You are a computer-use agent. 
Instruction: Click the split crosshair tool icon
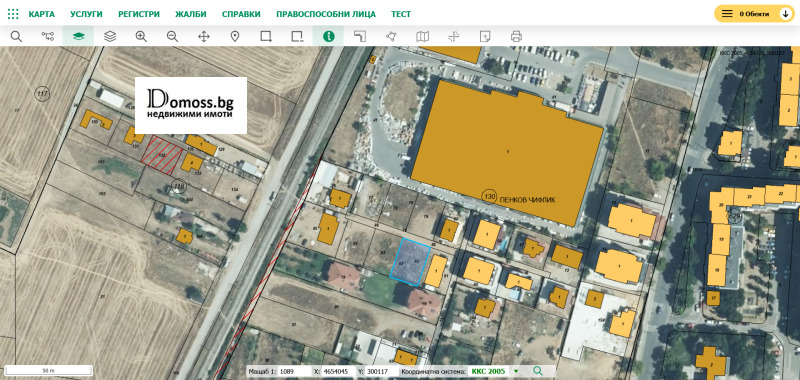(x=454, y=36)
